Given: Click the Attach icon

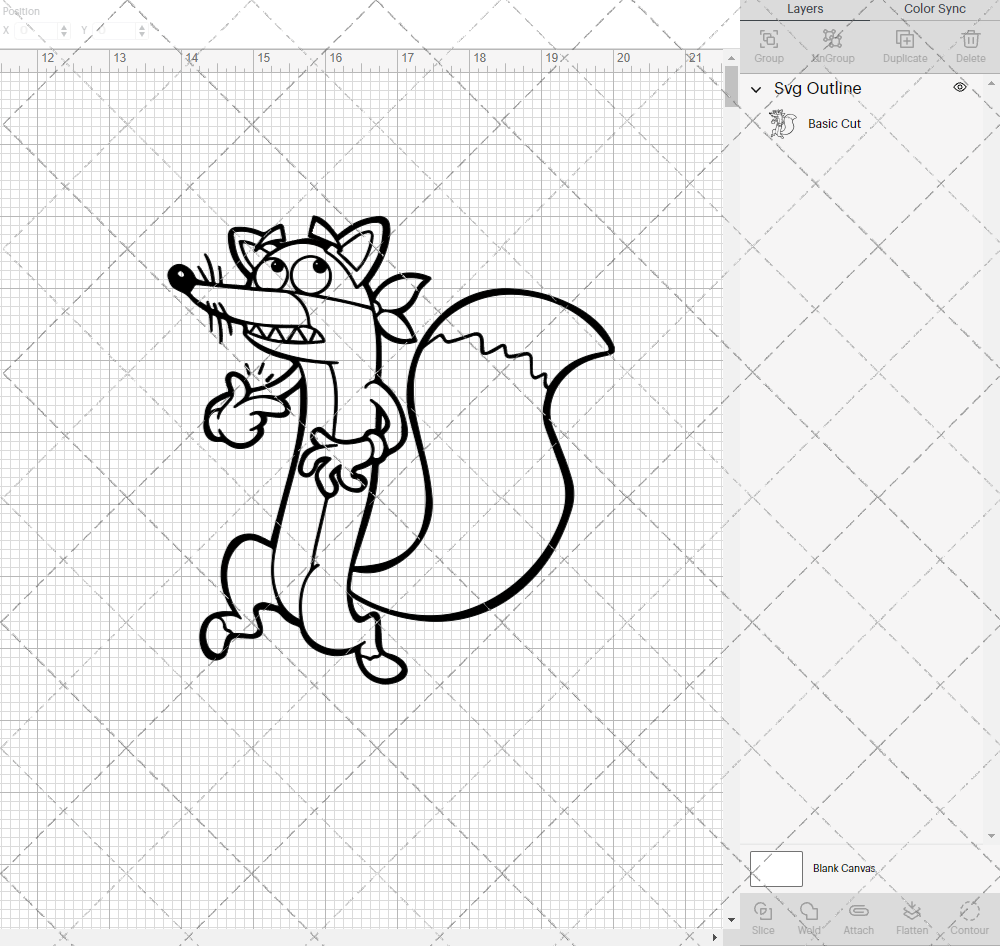Looking at the screenshot, I should [x=858, y=917].
